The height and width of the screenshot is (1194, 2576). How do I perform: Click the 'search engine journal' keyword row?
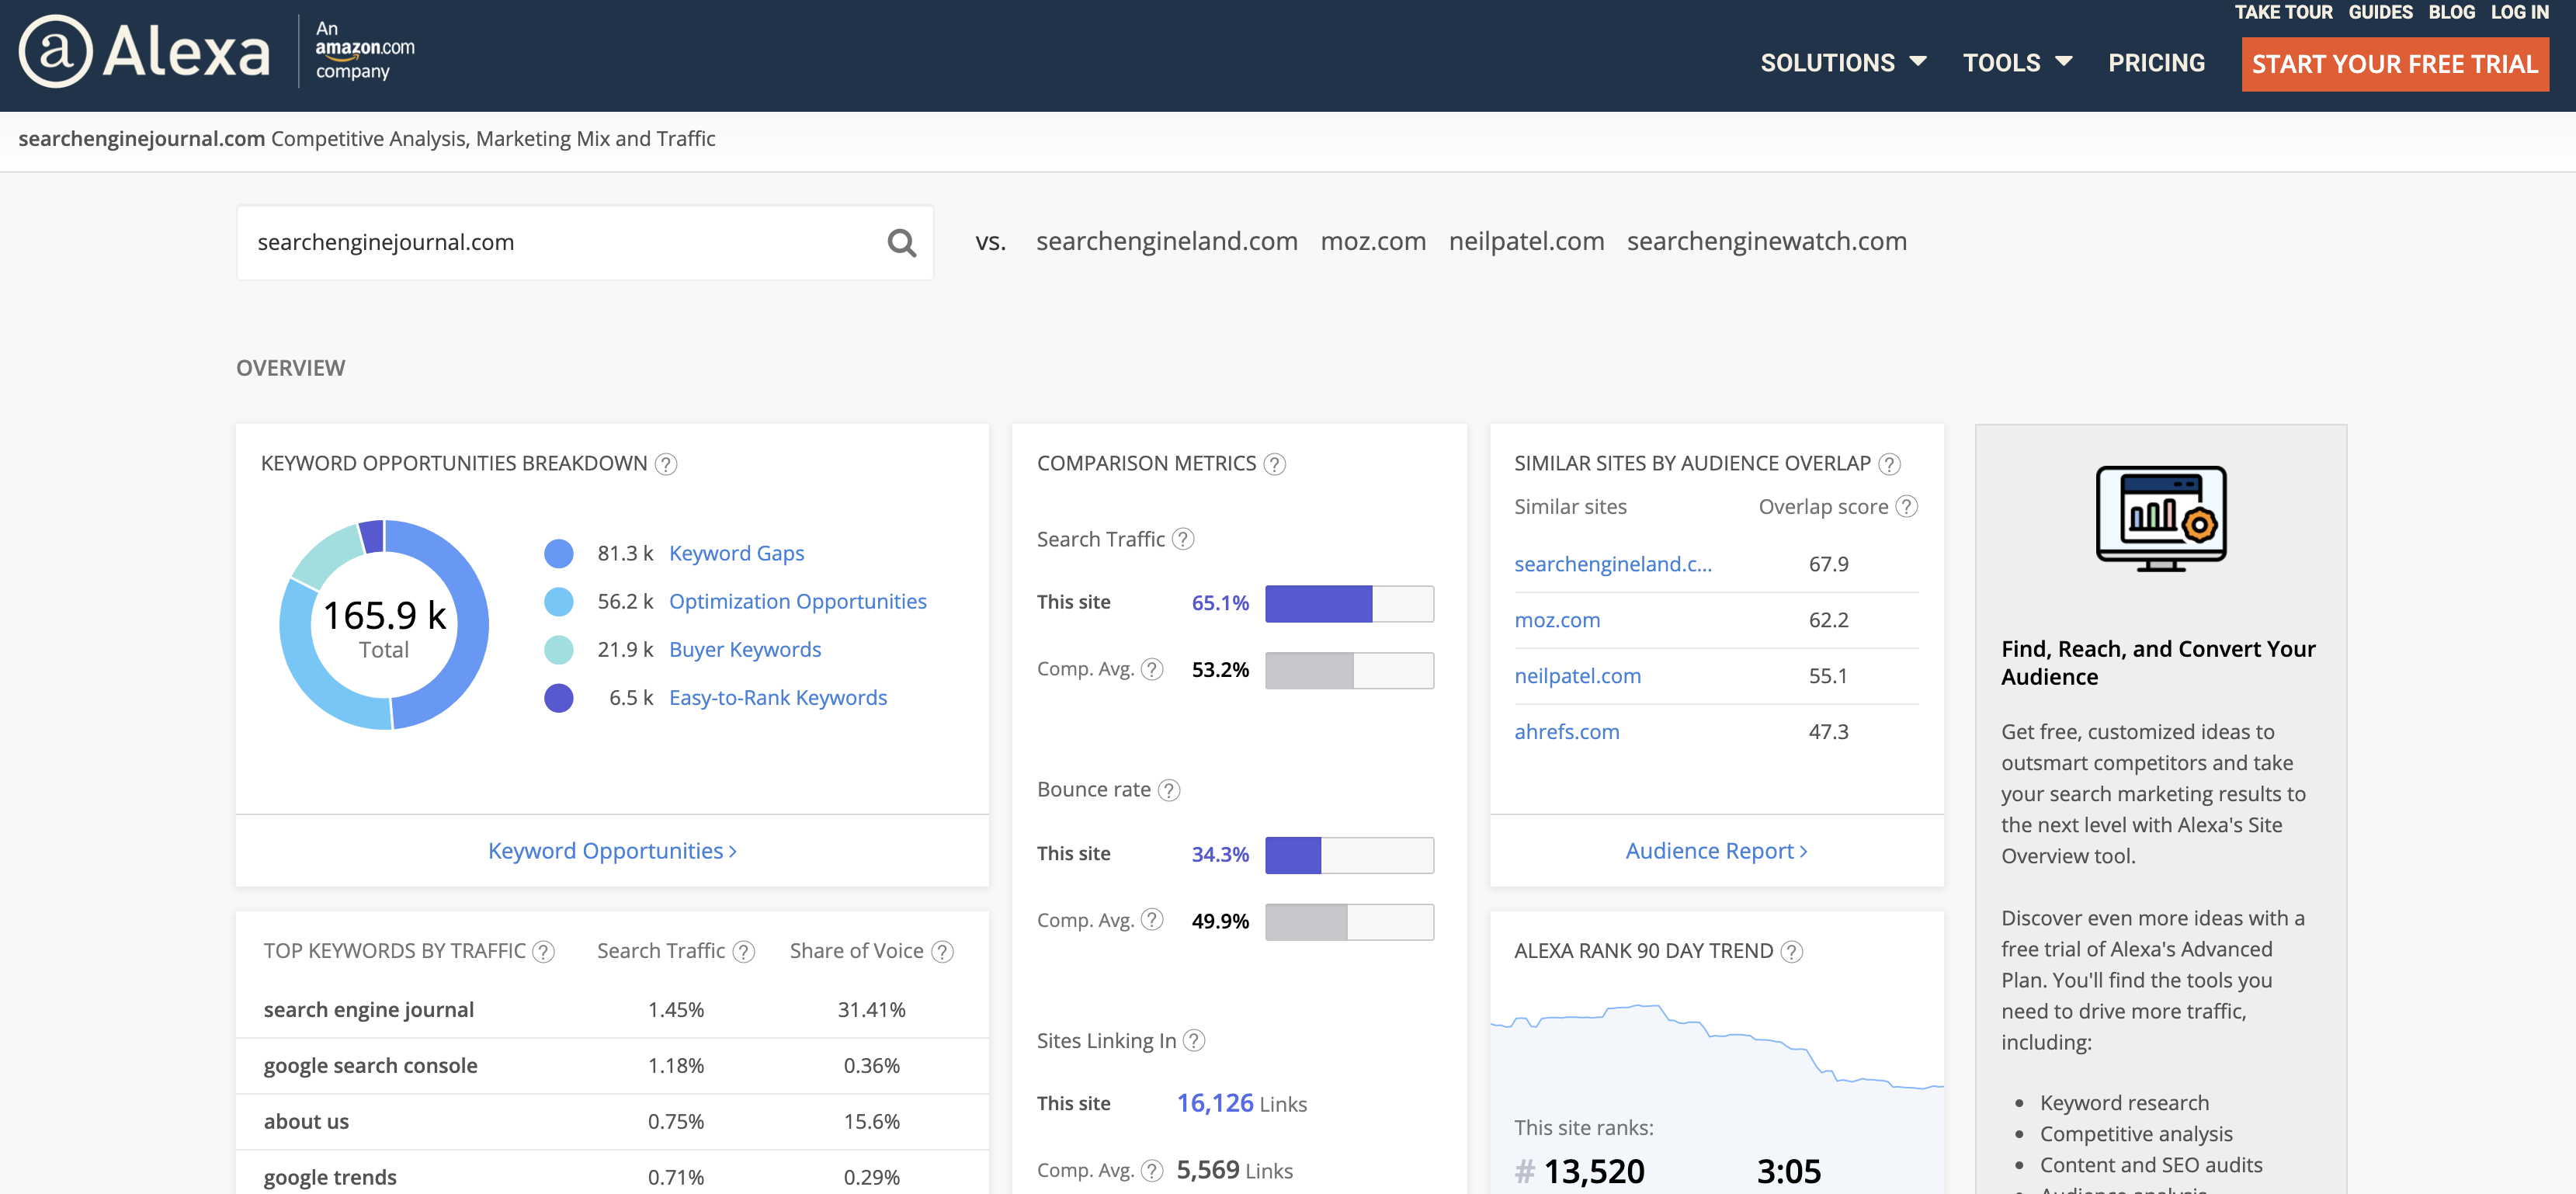[x=612, y=1010]
